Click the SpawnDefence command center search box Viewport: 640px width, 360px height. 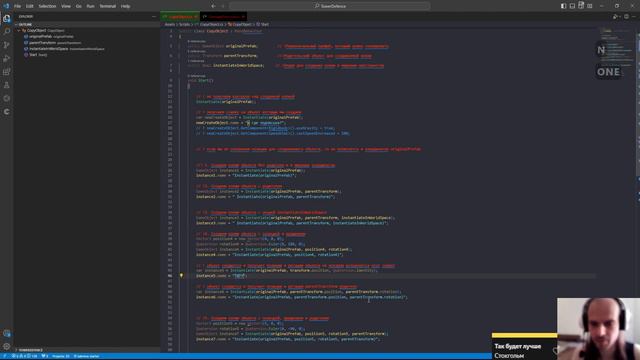pos(330,6)
